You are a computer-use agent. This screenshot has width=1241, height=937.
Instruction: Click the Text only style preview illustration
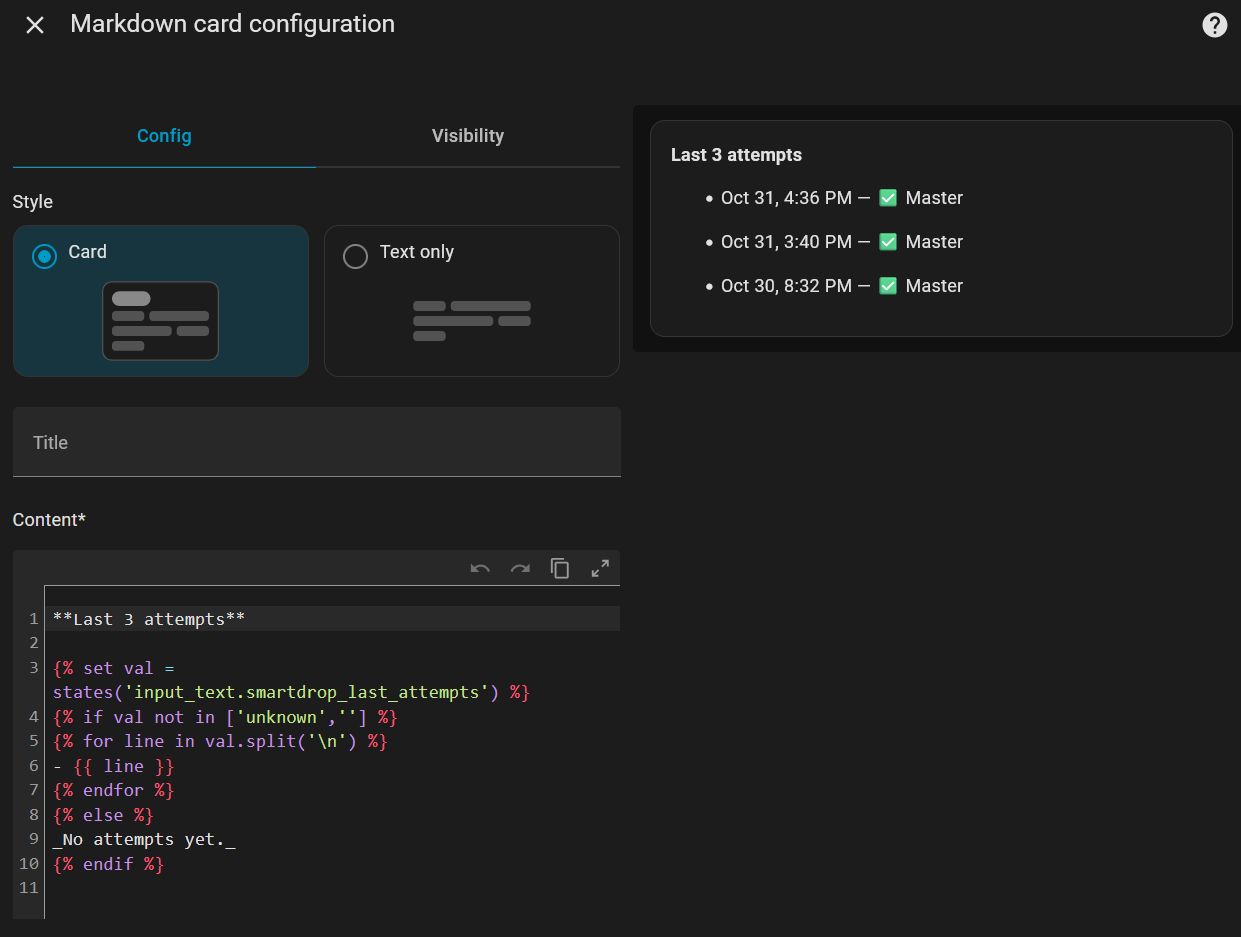(471, 321)
